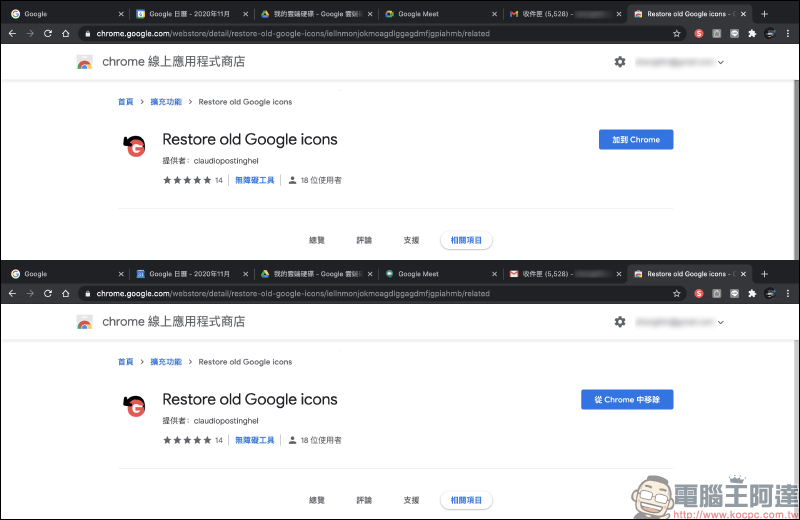Bookmark page with star in bottom address bar
Viewport: 800px width, 520px height.
(677, 293)
